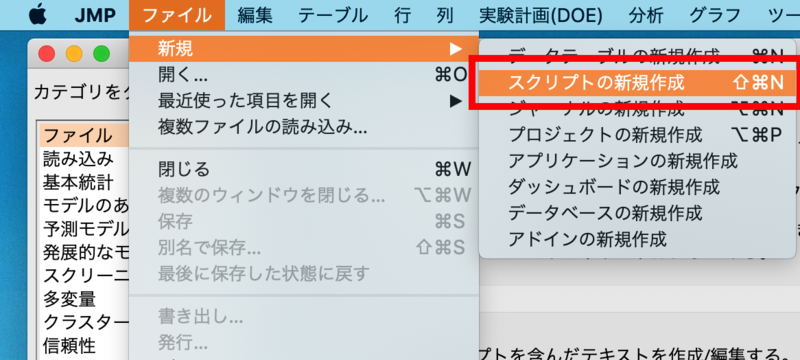Open the 実験計画(DOE) menu
Viewport: 800px width, 360px height.
tap(541, 15)
